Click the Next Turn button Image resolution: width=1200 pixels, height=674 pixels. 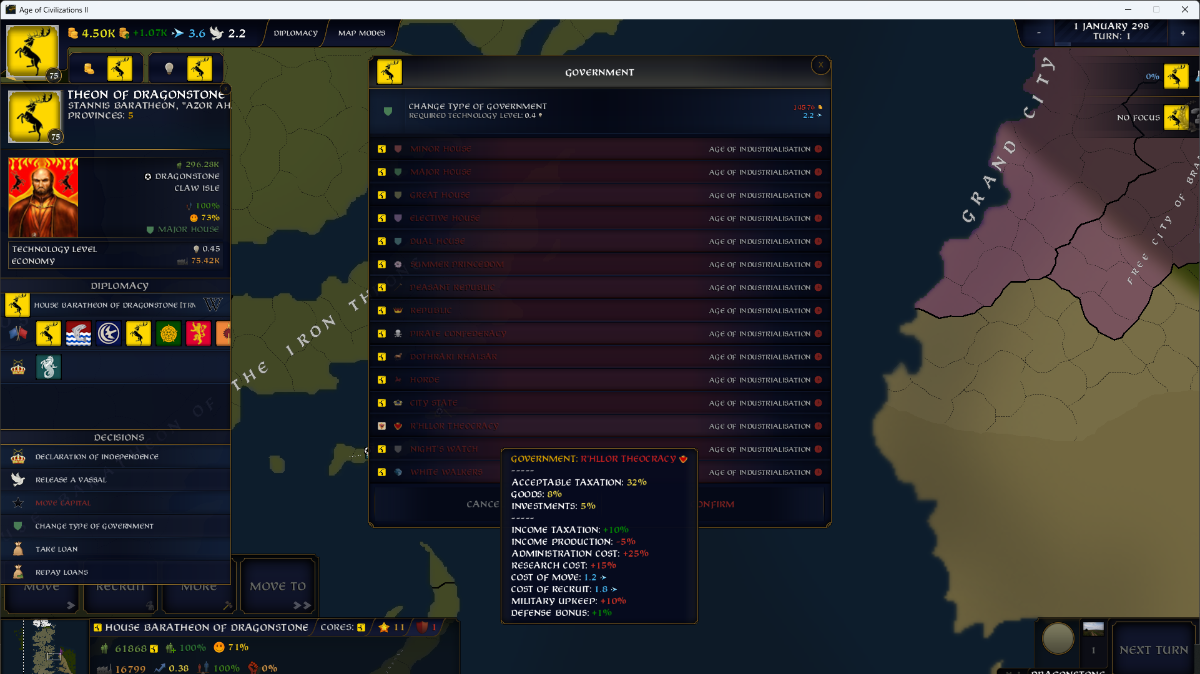pos(1156,649)
